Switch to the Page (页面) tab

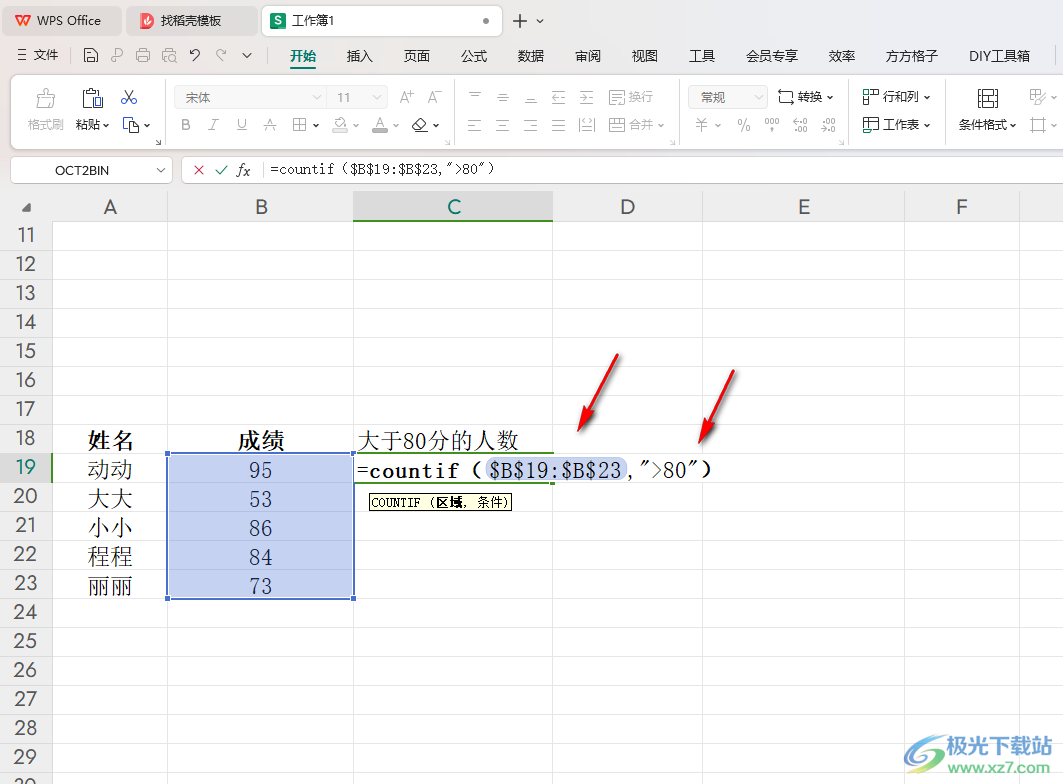pyautogui.click(x=416, y=56)
